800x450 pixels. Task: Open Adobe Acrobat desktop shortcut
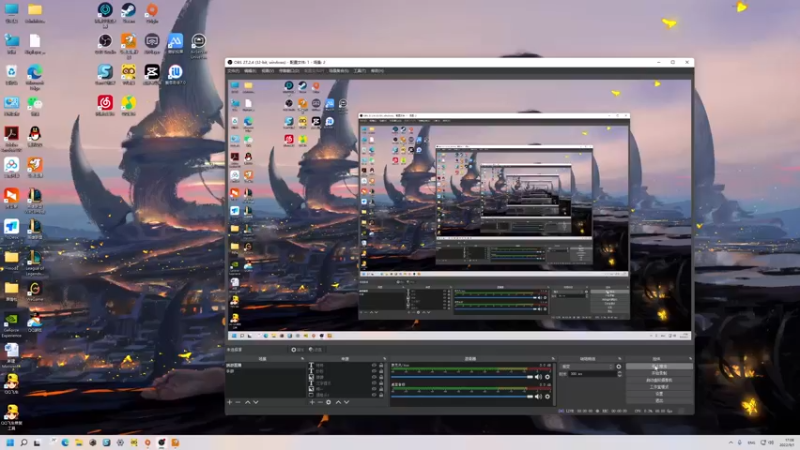(x=11, y=139)
